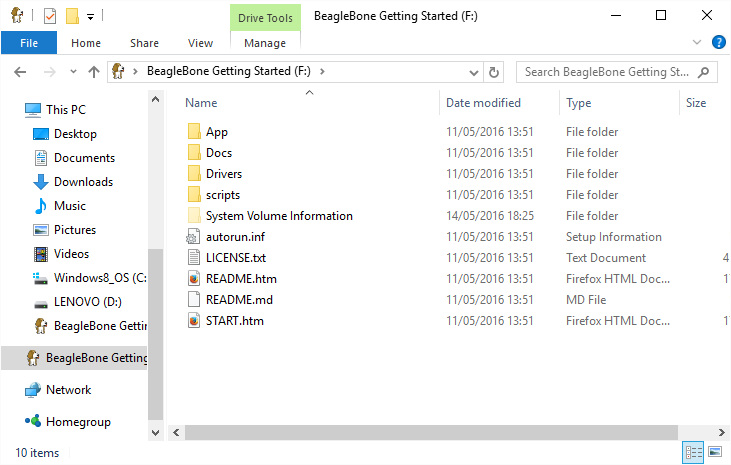Open the Customize Quick Access Toolbar dropdown

click(90, 17)
